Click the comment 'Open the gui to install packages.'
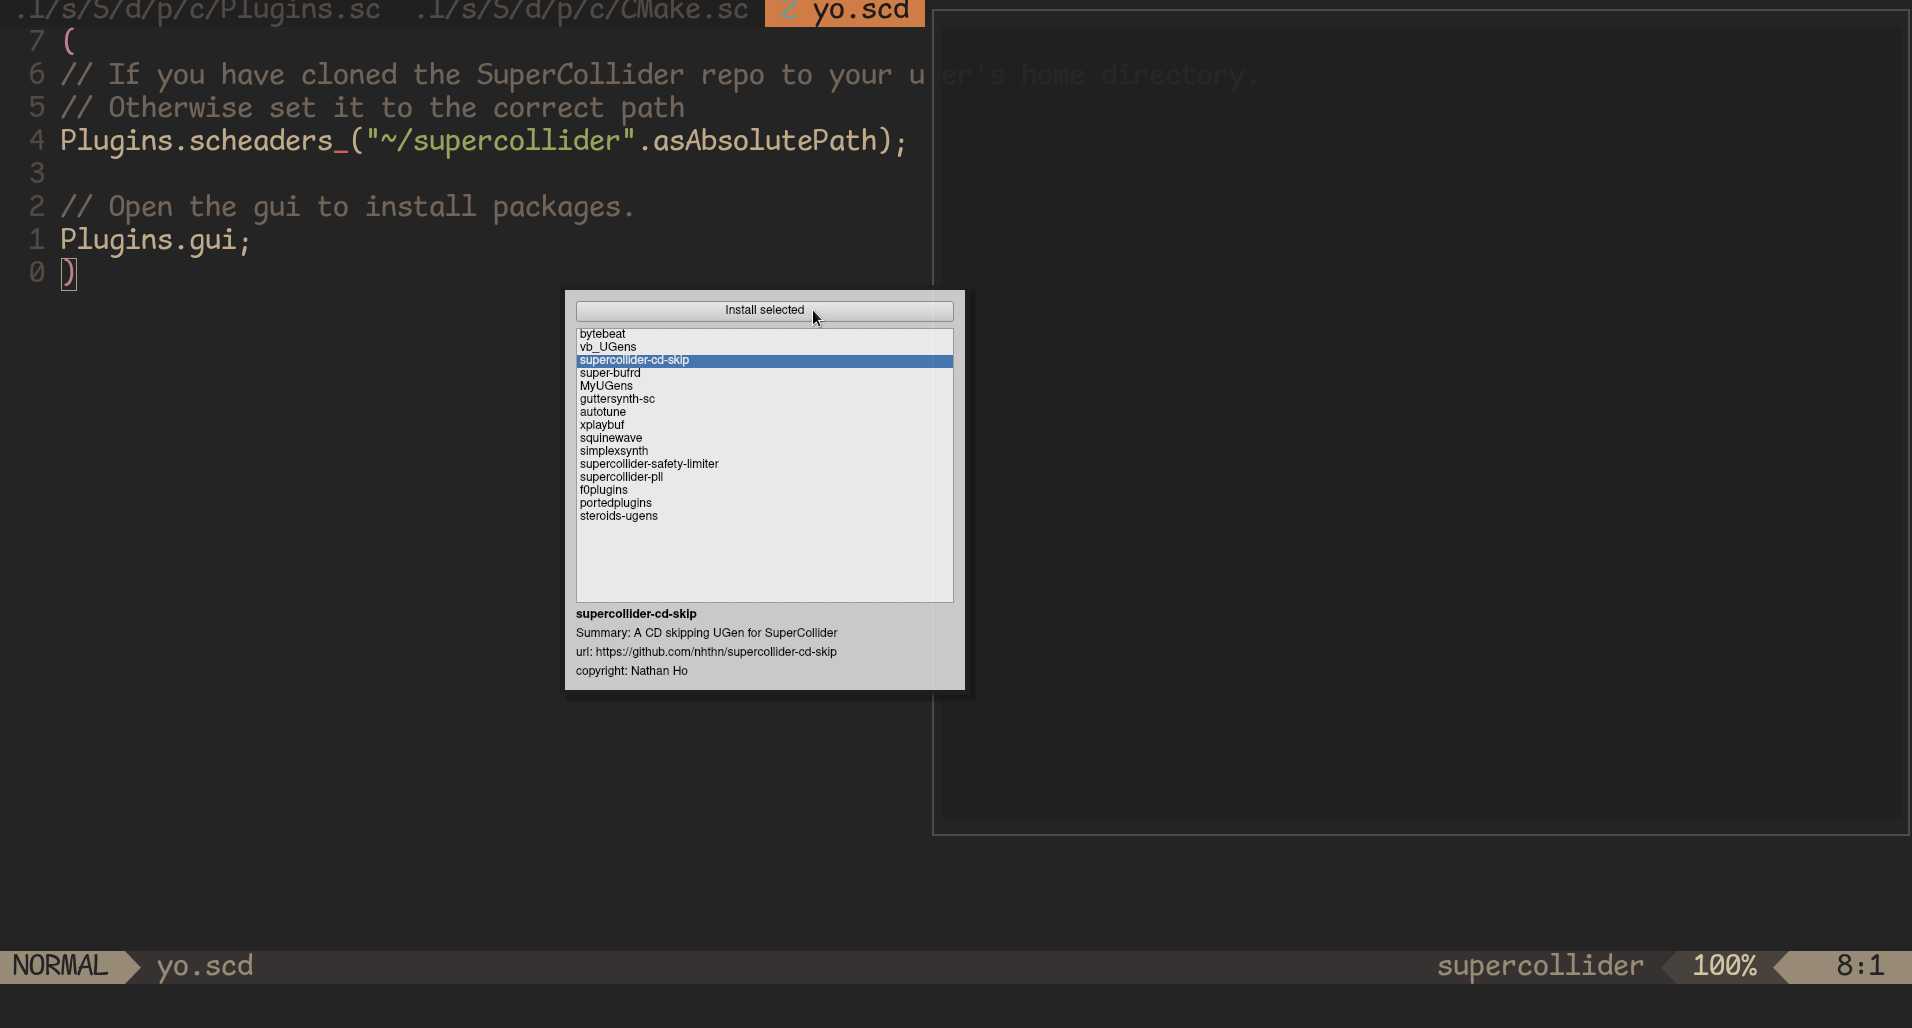The height and width of the screenshot is (1028, 1912). [x=347, y=207]
